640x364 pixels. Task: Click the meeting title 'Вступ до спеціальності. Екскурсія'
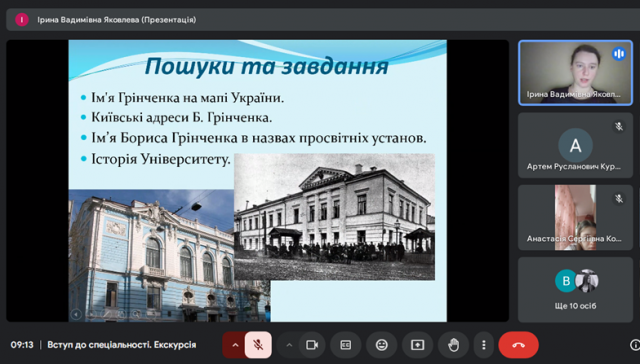pos(122,345)
